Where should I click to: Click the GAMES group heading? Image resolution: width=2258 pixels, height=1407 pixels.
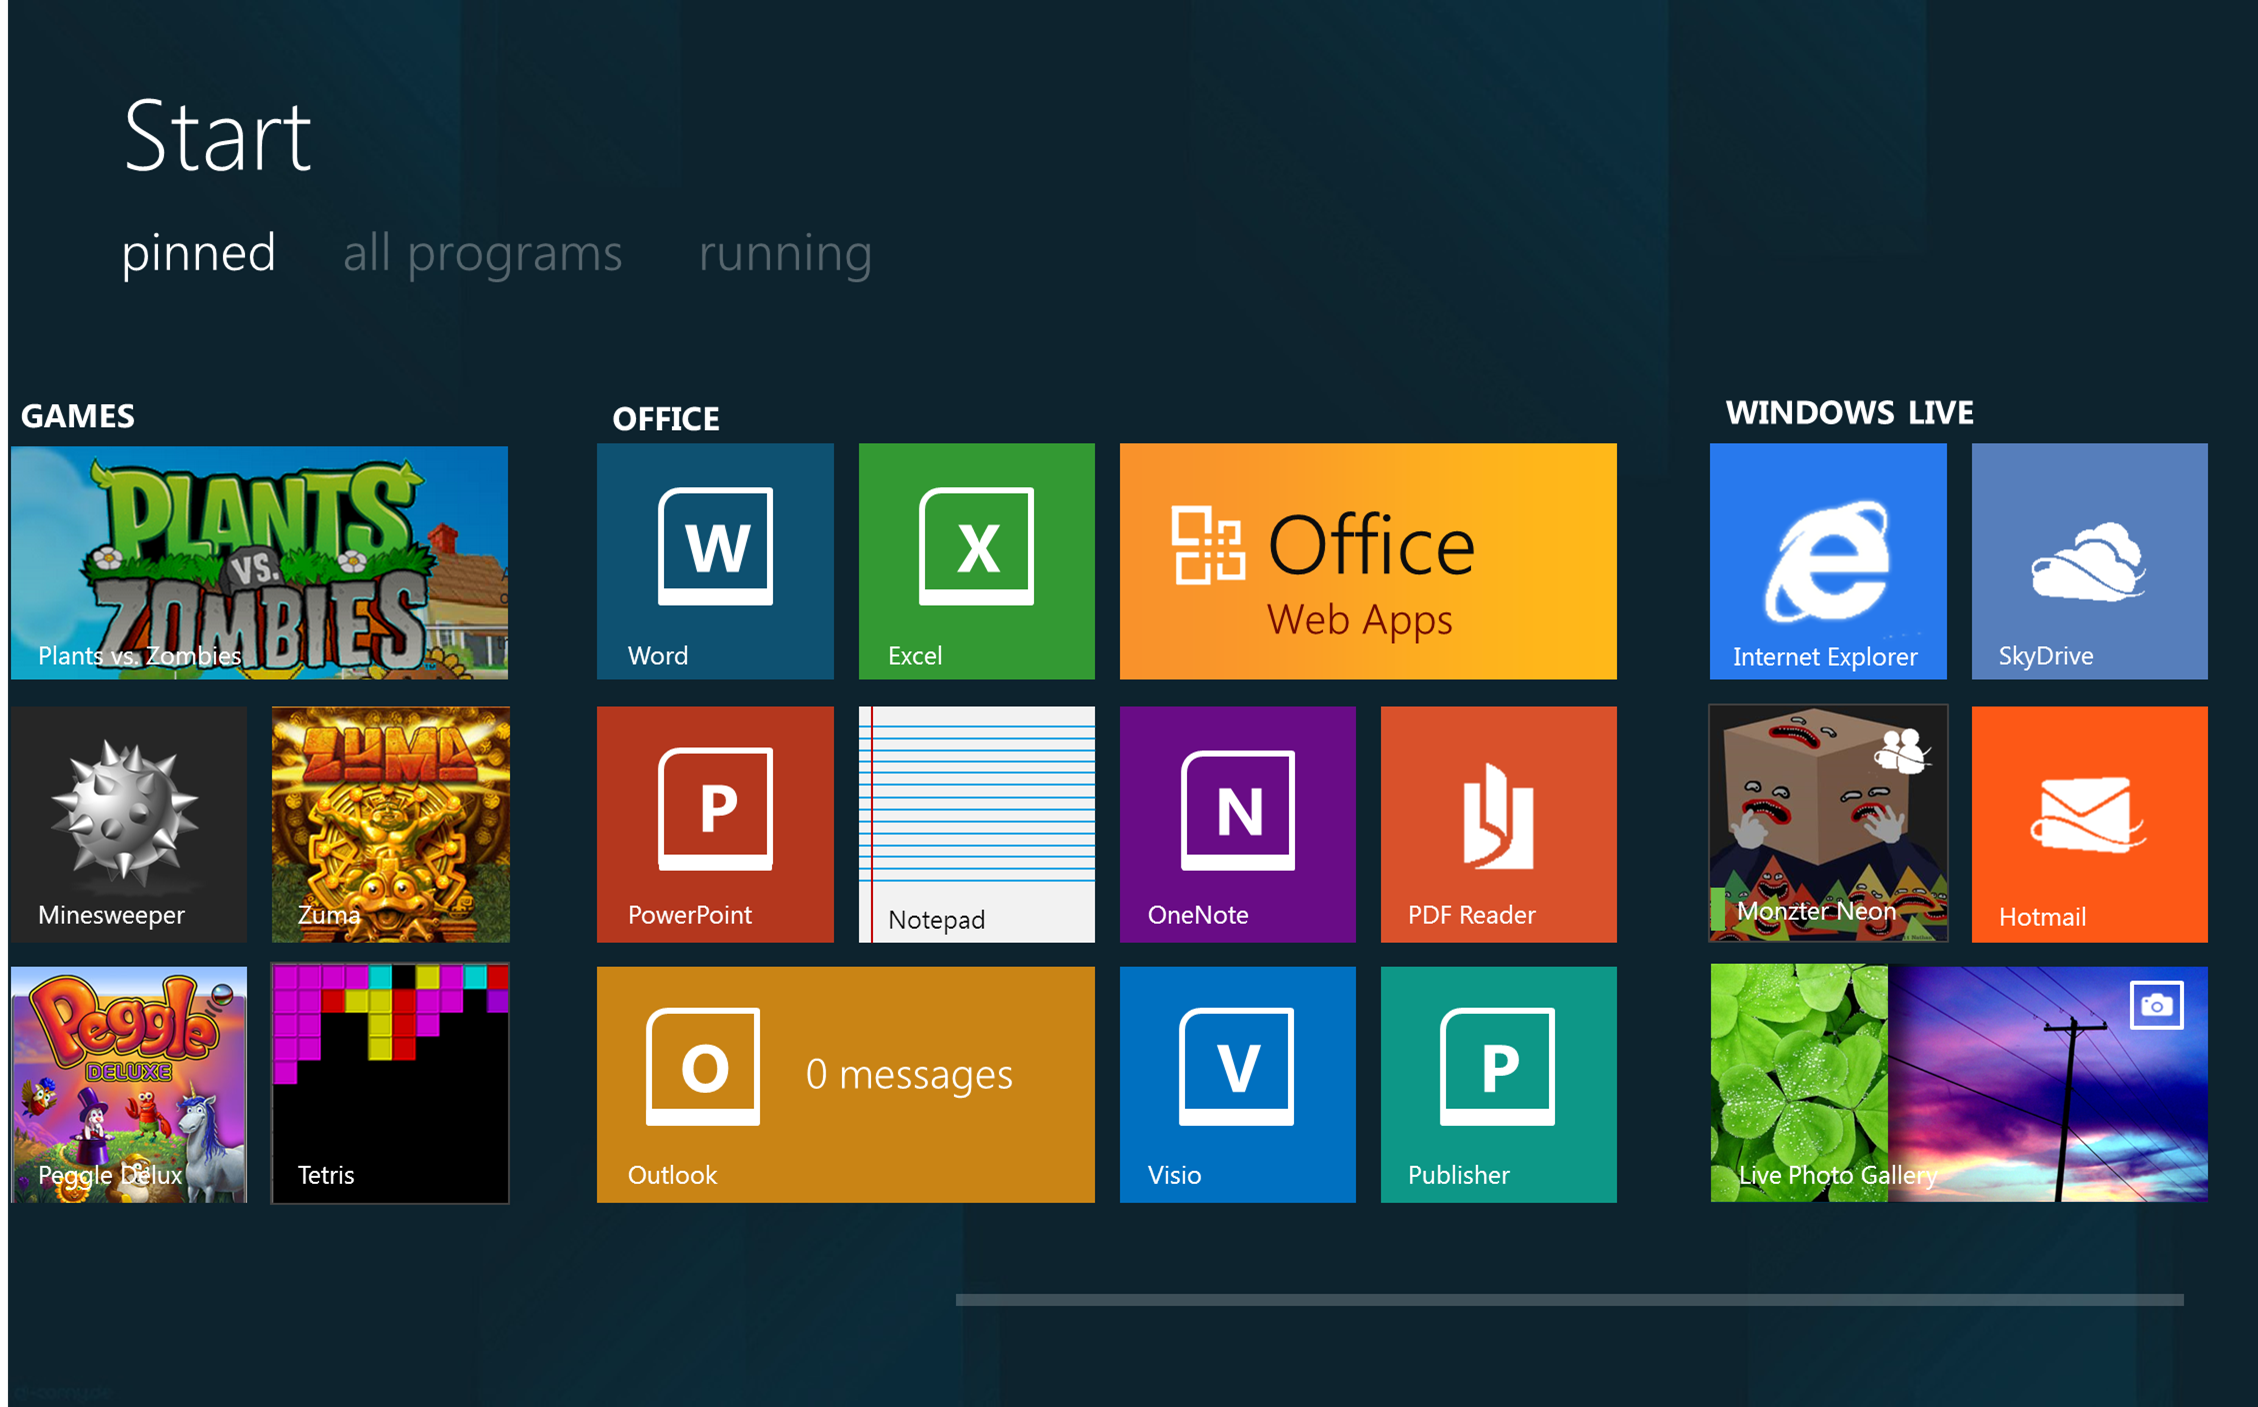(x=78, y=416)
